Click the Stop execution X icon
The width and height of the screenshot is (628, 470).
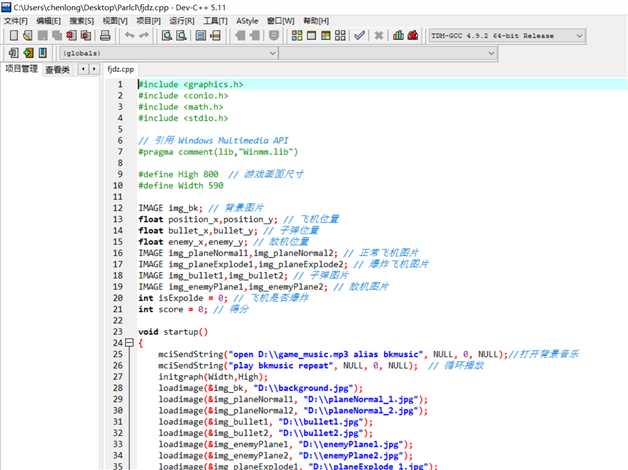[x=378, y=36]
